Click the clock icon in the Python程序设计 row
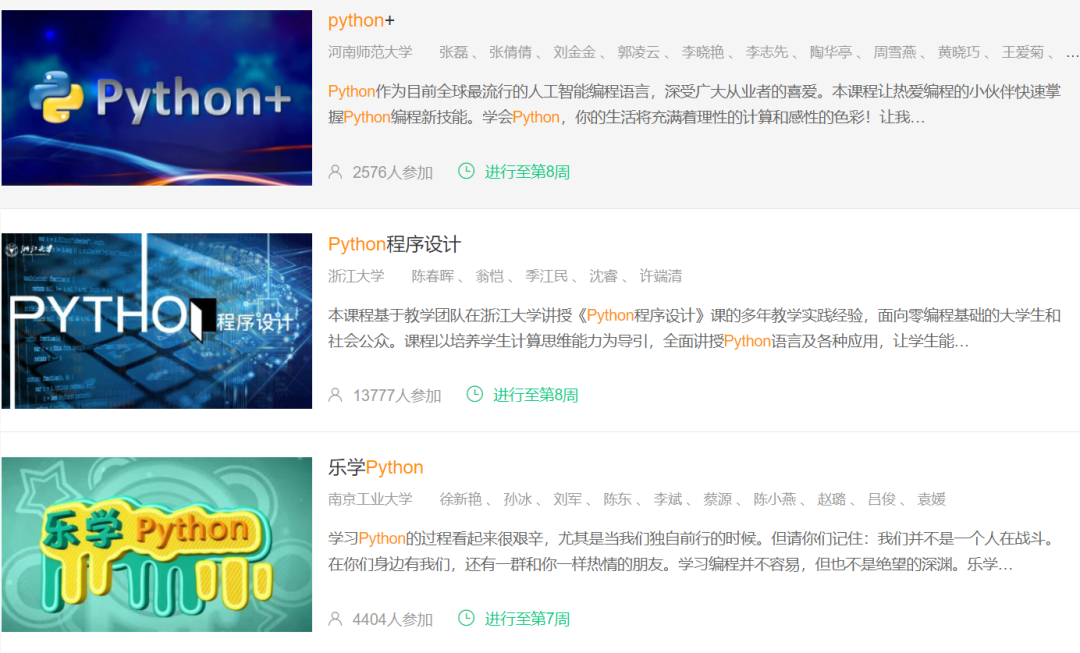This screenshot has width=1080, height=653. pos(475,394)
